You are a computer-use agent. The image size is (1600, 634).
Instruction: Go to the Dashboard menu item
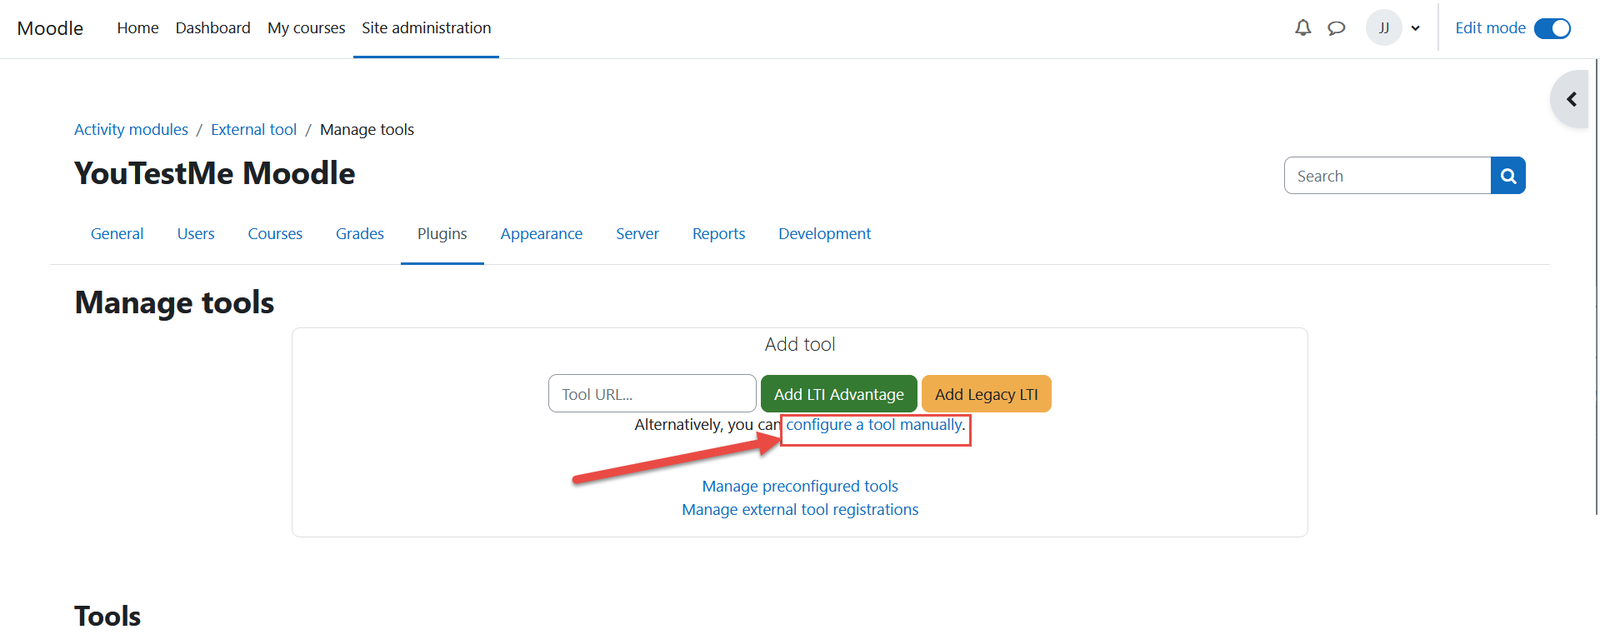[x=213, y=28]
